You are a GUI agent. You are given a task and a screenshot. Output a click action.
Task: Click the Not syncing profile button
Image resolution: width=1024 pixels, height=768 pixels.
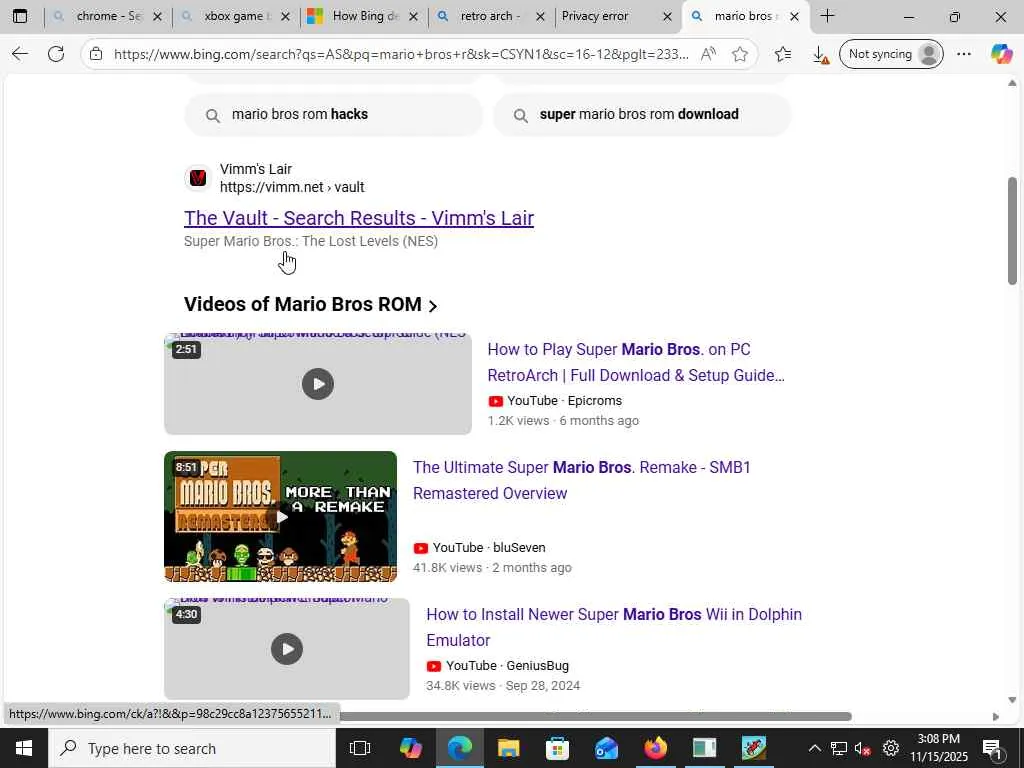click(891, 54)
